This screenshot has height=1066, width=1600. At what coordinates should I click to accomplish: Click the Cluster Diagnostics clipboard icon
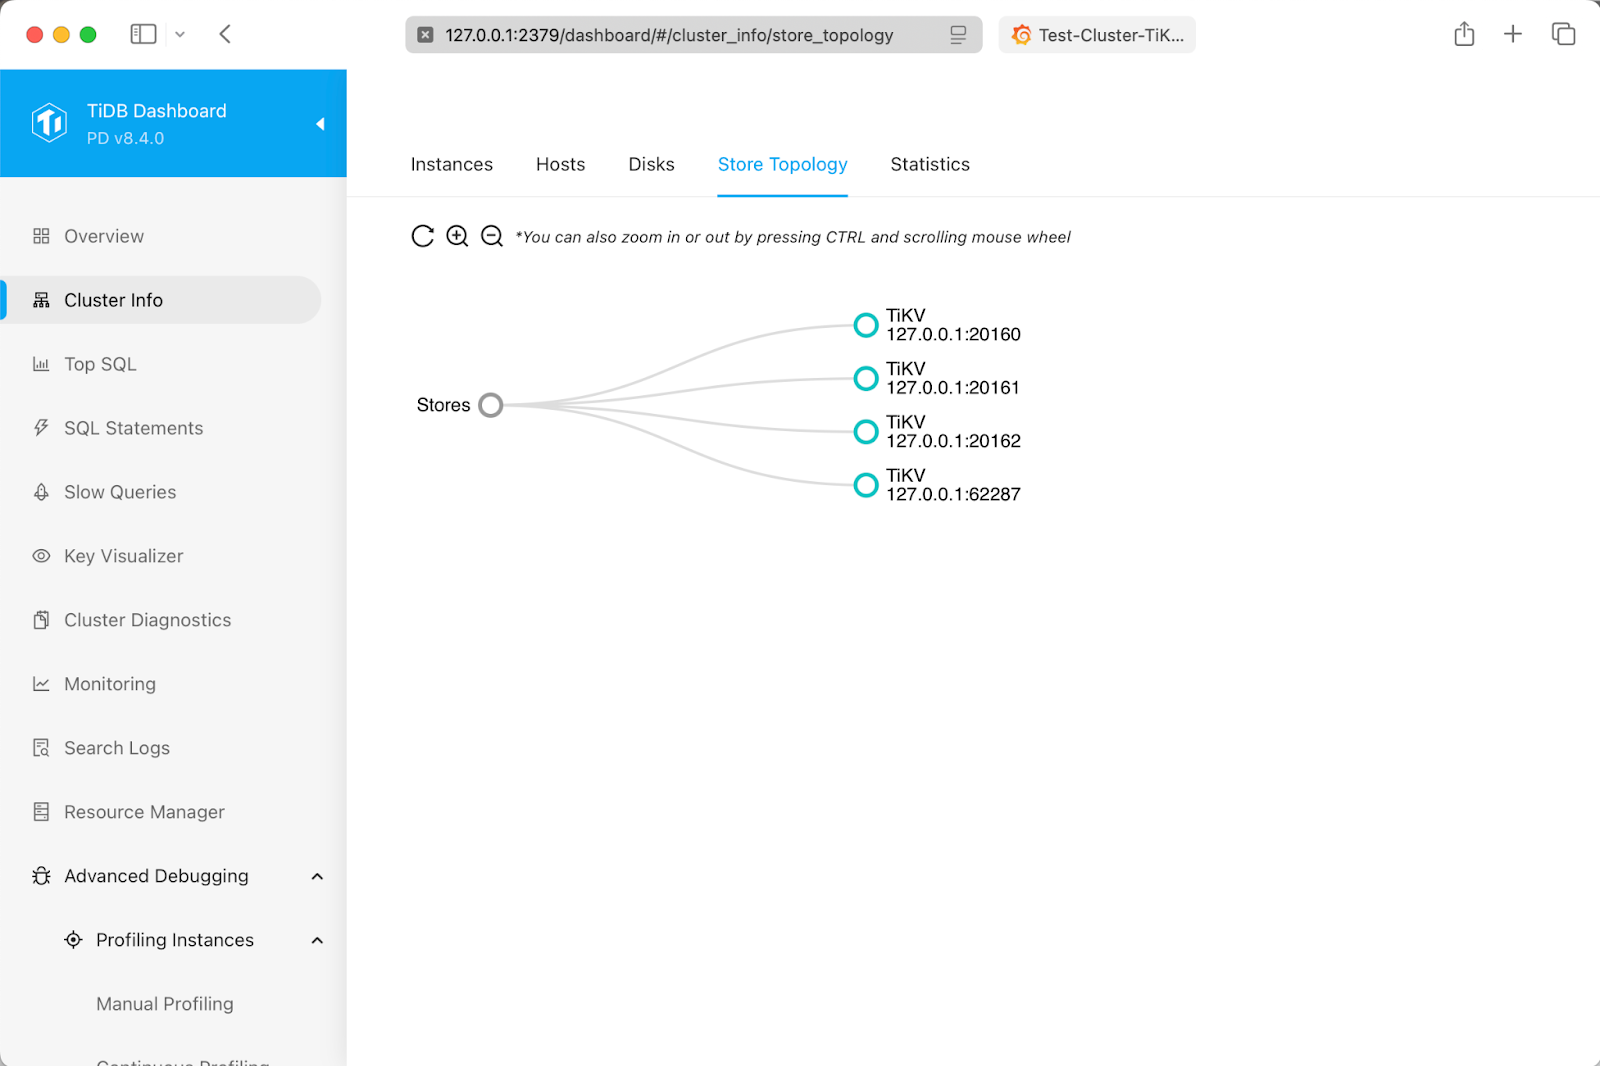click(41, 620)
